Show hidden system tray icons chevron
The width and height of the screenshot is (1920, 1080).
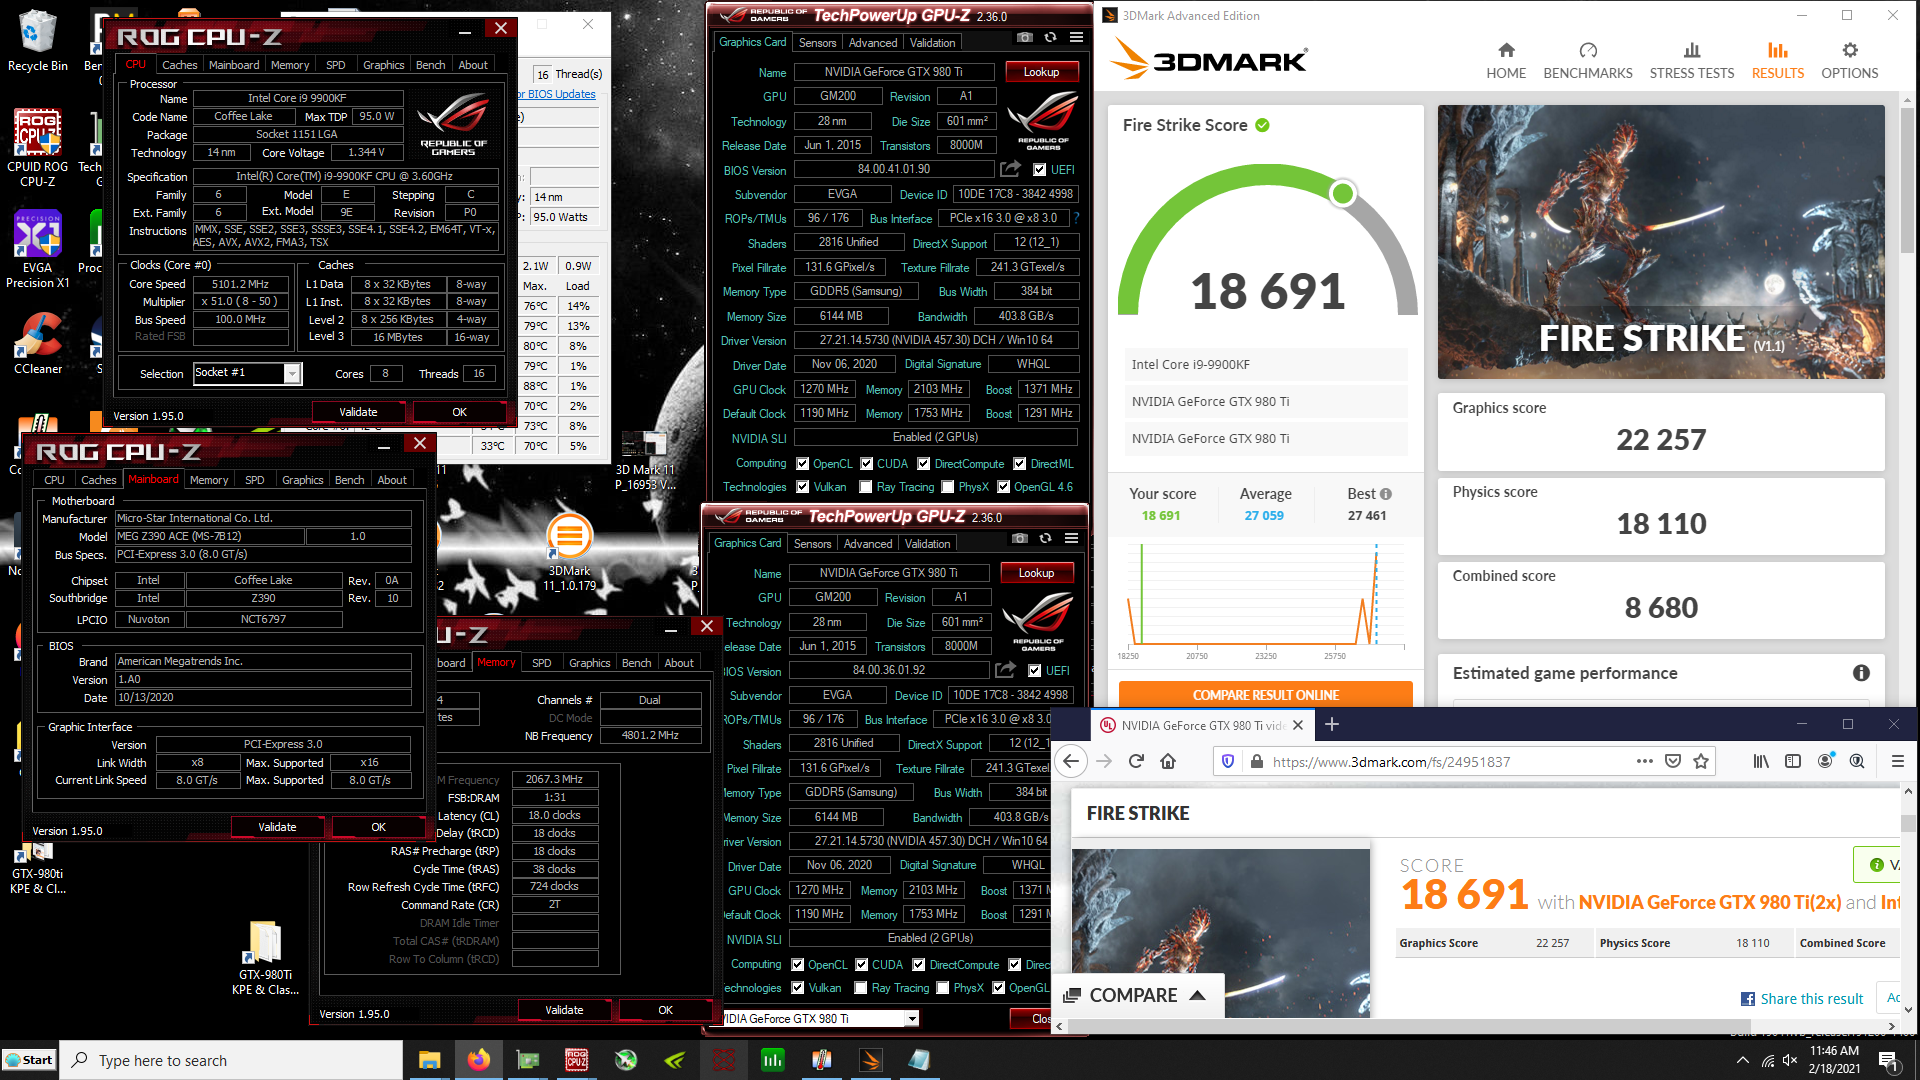tap(1743, 1060)
